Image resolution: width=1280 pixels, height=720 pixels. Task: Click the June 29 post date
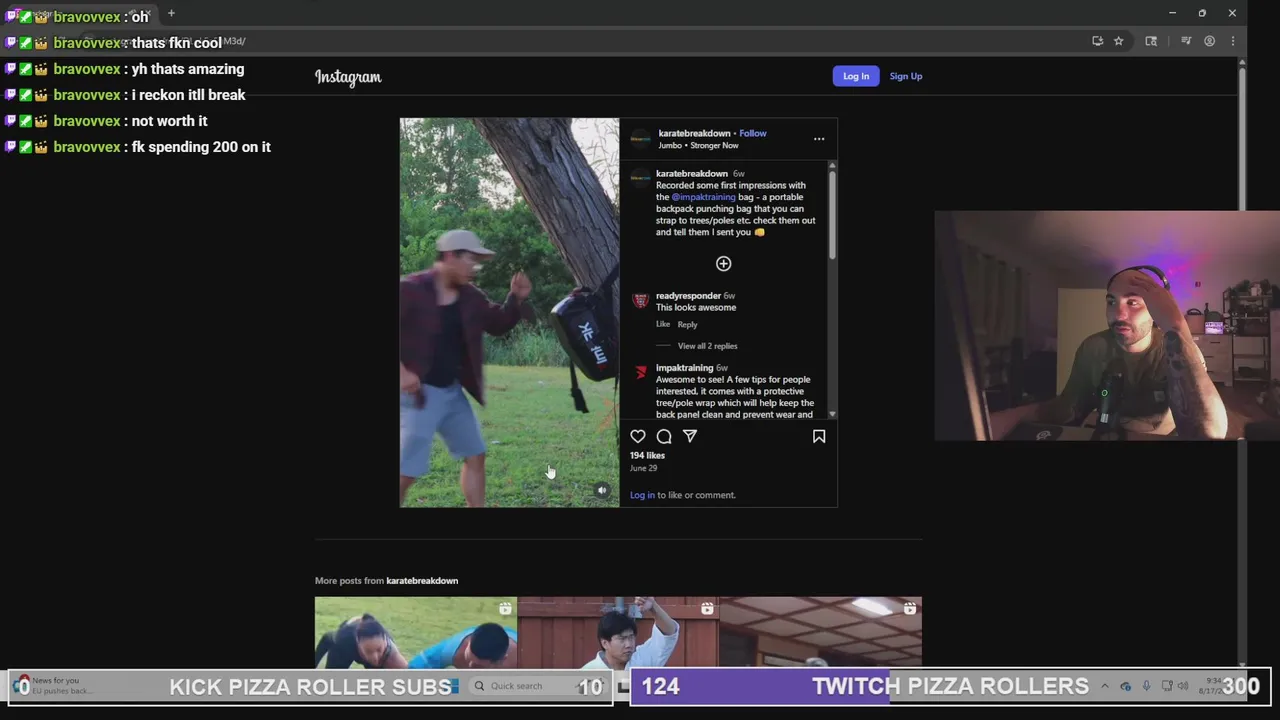point(643,468)
